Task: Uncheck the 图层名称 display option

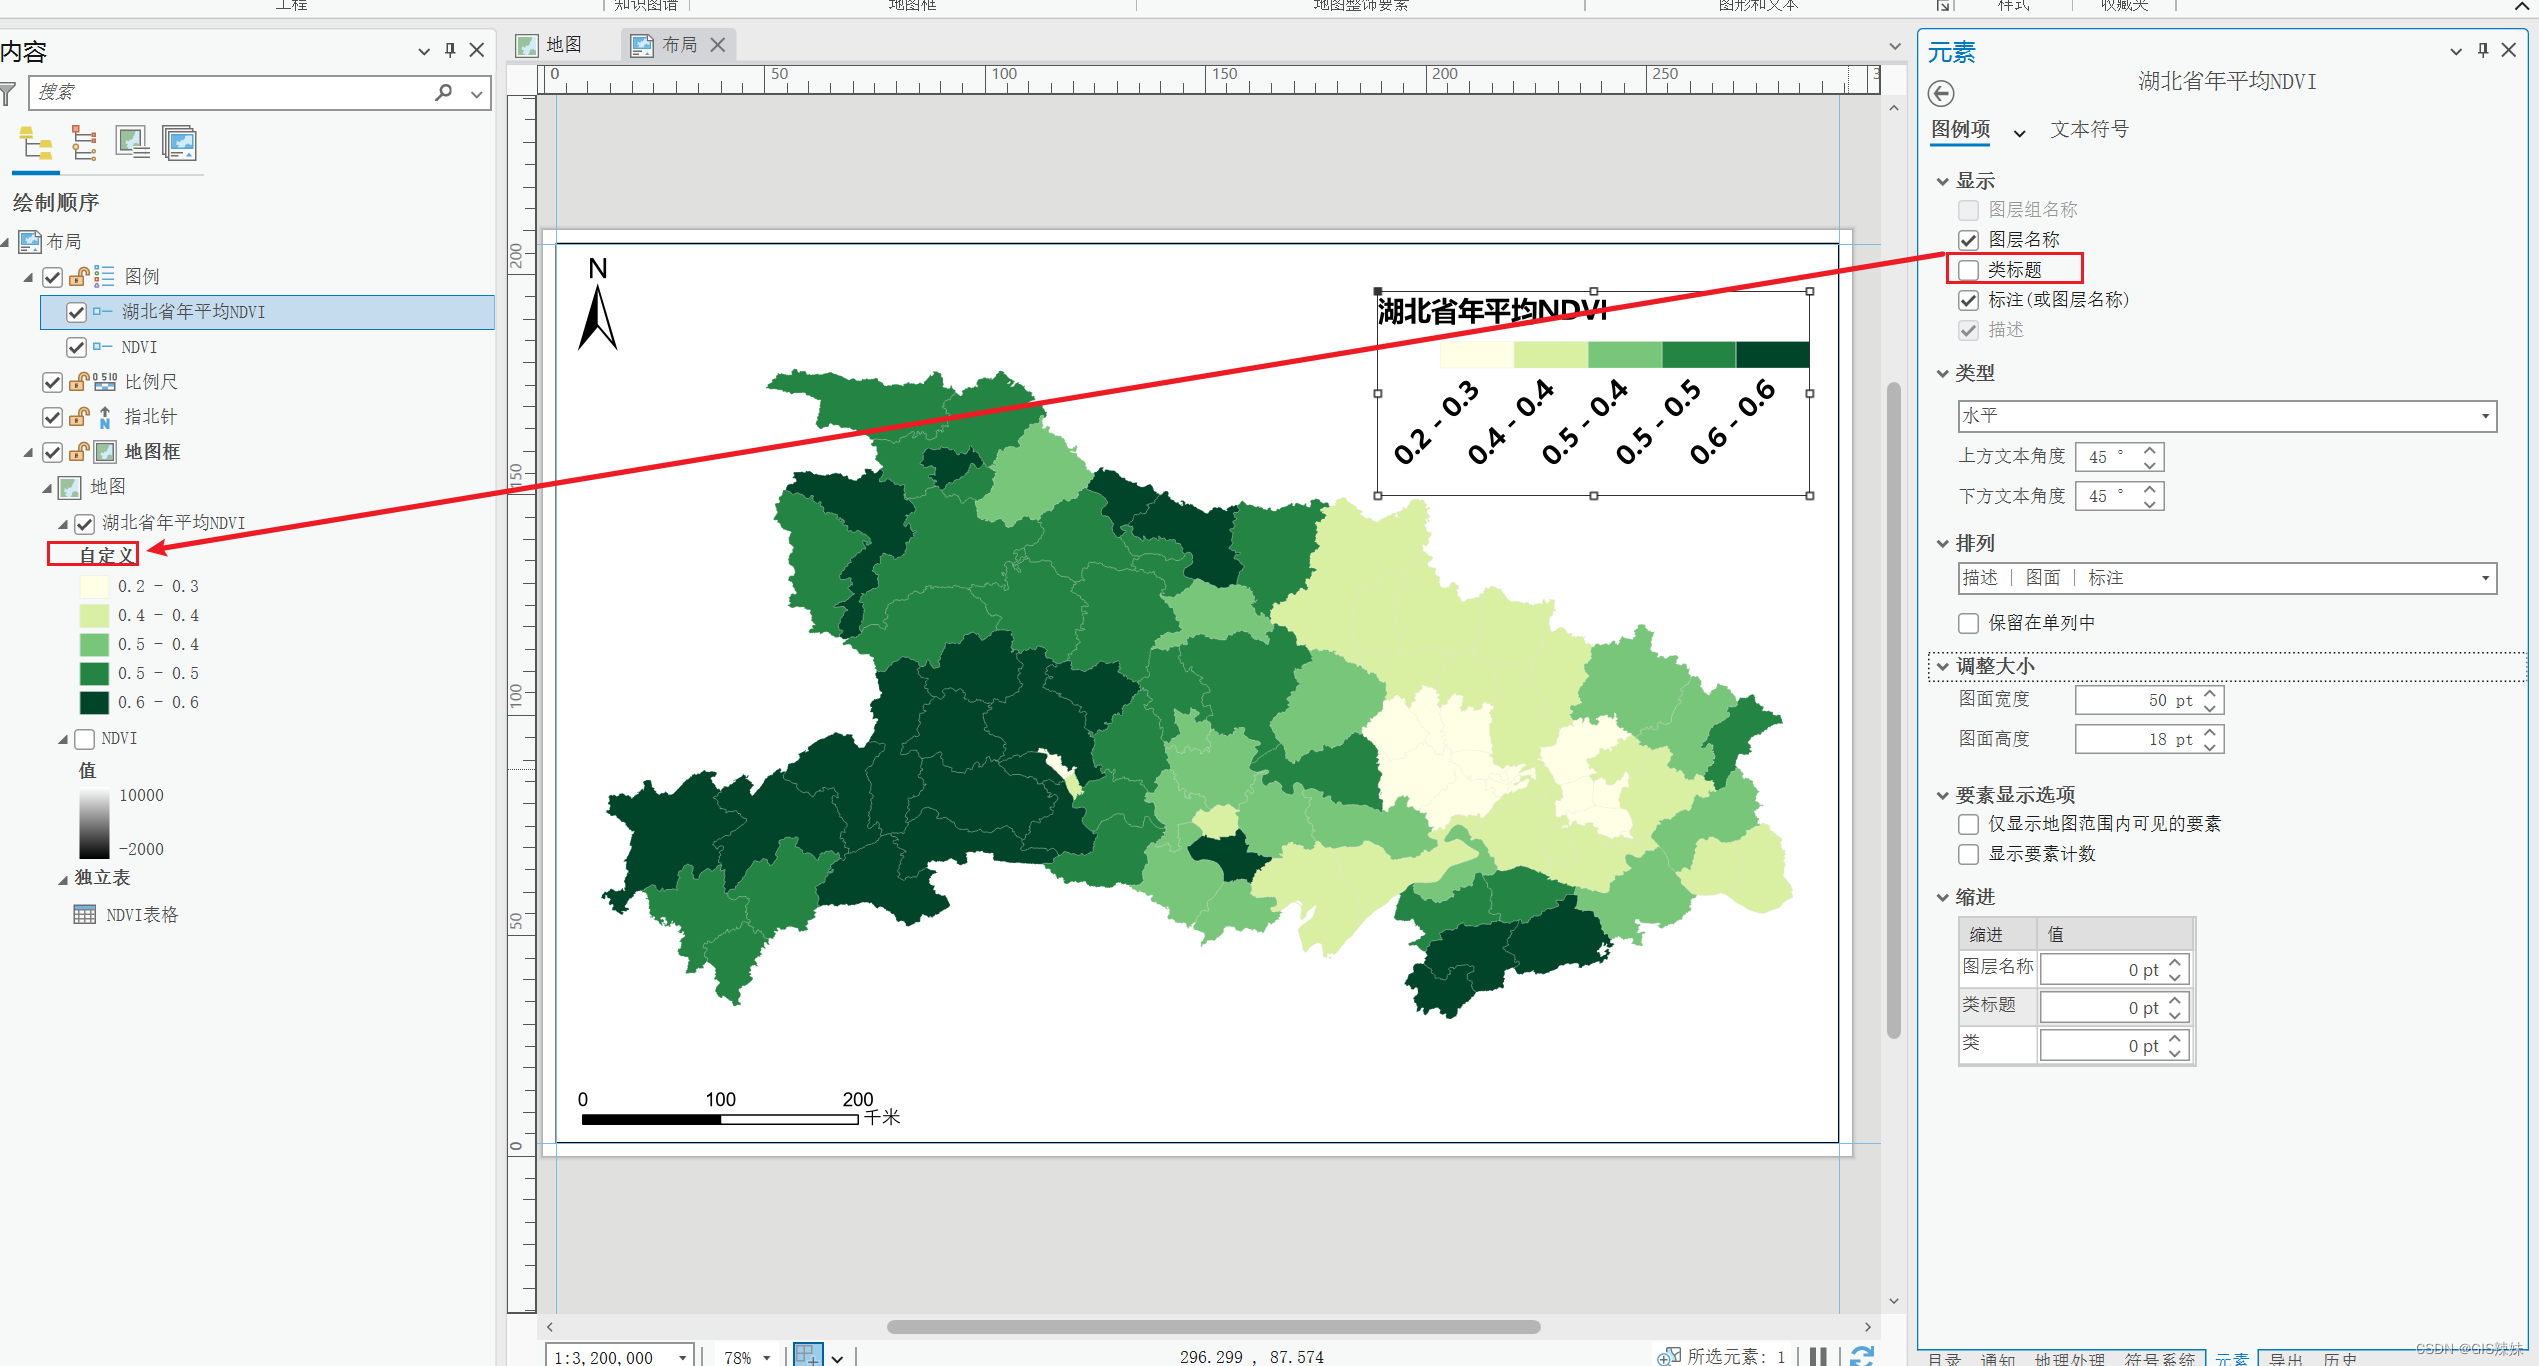Action: (1968, 240)
